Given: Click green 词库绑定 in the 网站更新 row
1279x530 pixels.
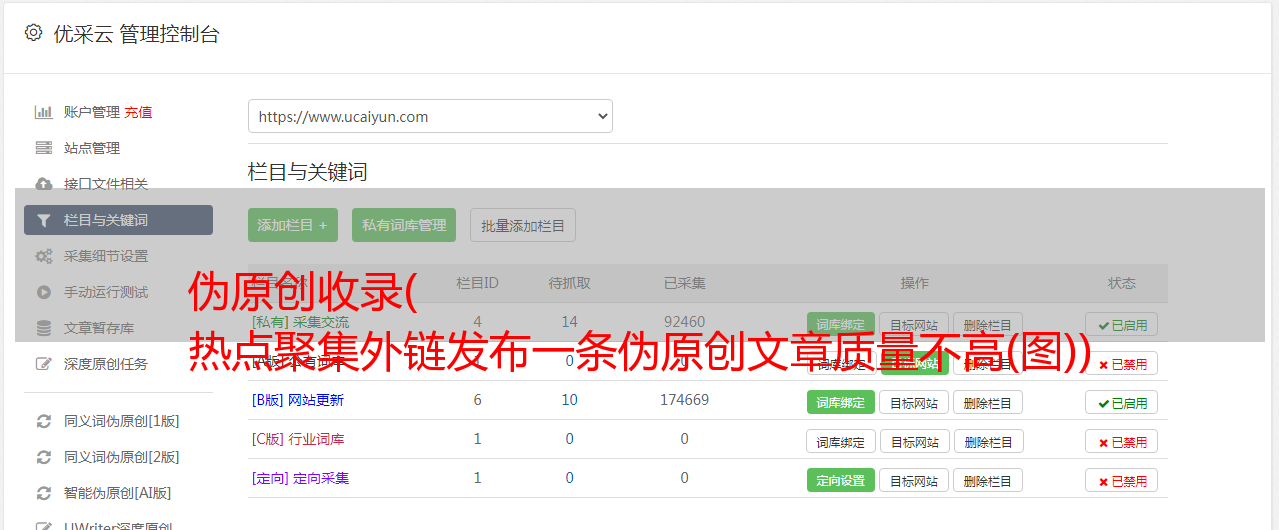Looking at the screenshot, I should 840,402.
